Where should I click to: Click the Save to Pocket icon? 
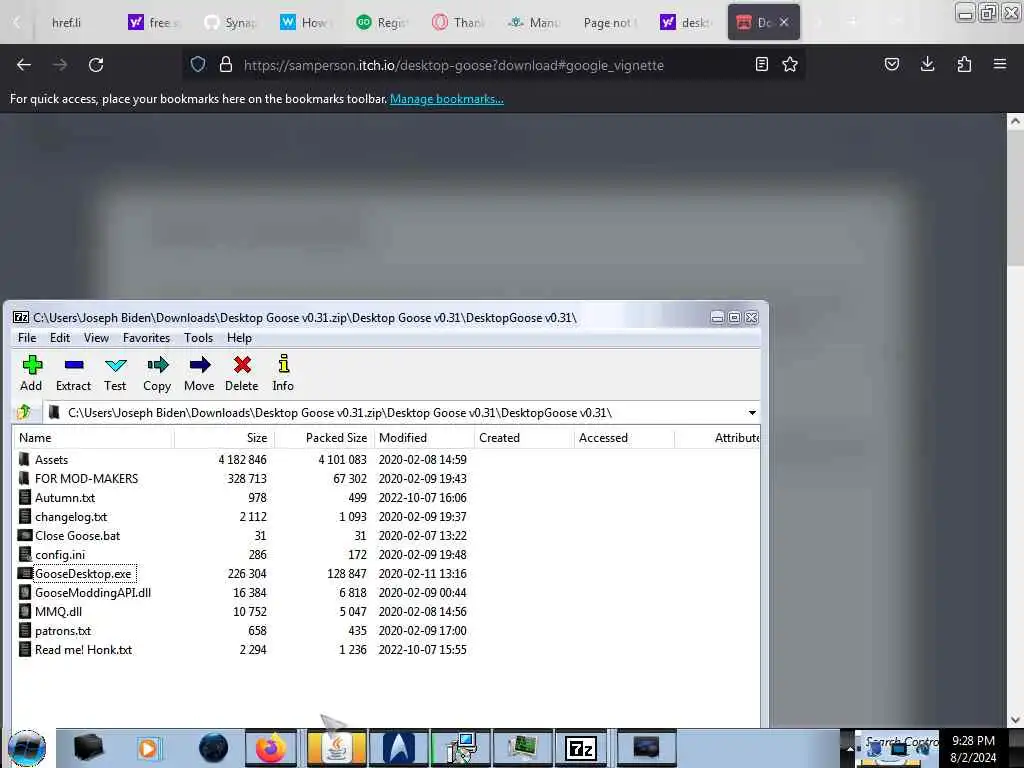(892, 64)
